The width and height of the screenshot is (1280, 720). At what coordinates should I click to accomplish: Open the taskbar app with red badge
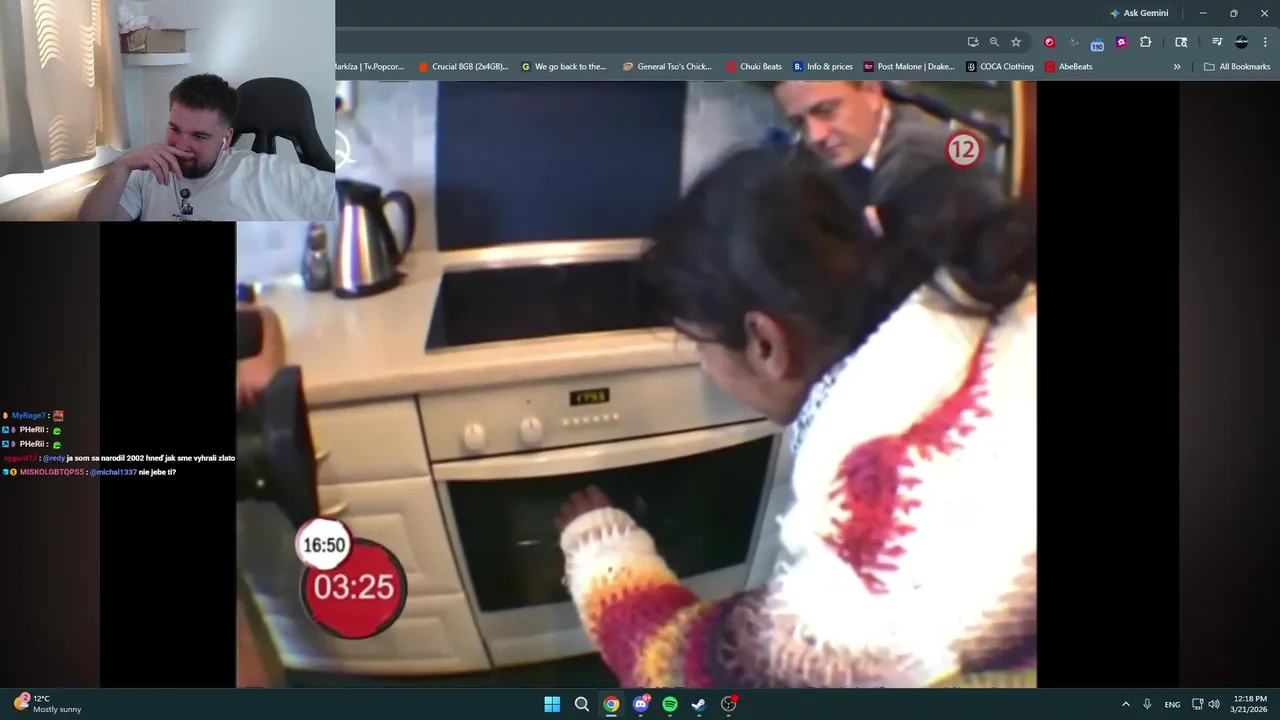click(729, 704)
